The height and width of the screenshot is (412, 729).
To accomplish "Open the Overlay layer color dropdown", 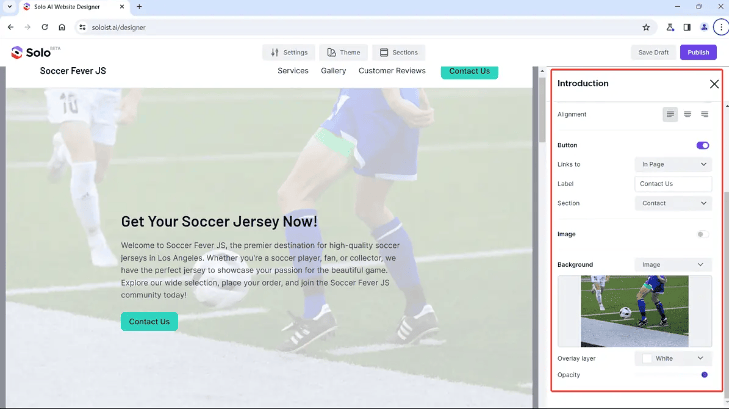I will 673,358.
